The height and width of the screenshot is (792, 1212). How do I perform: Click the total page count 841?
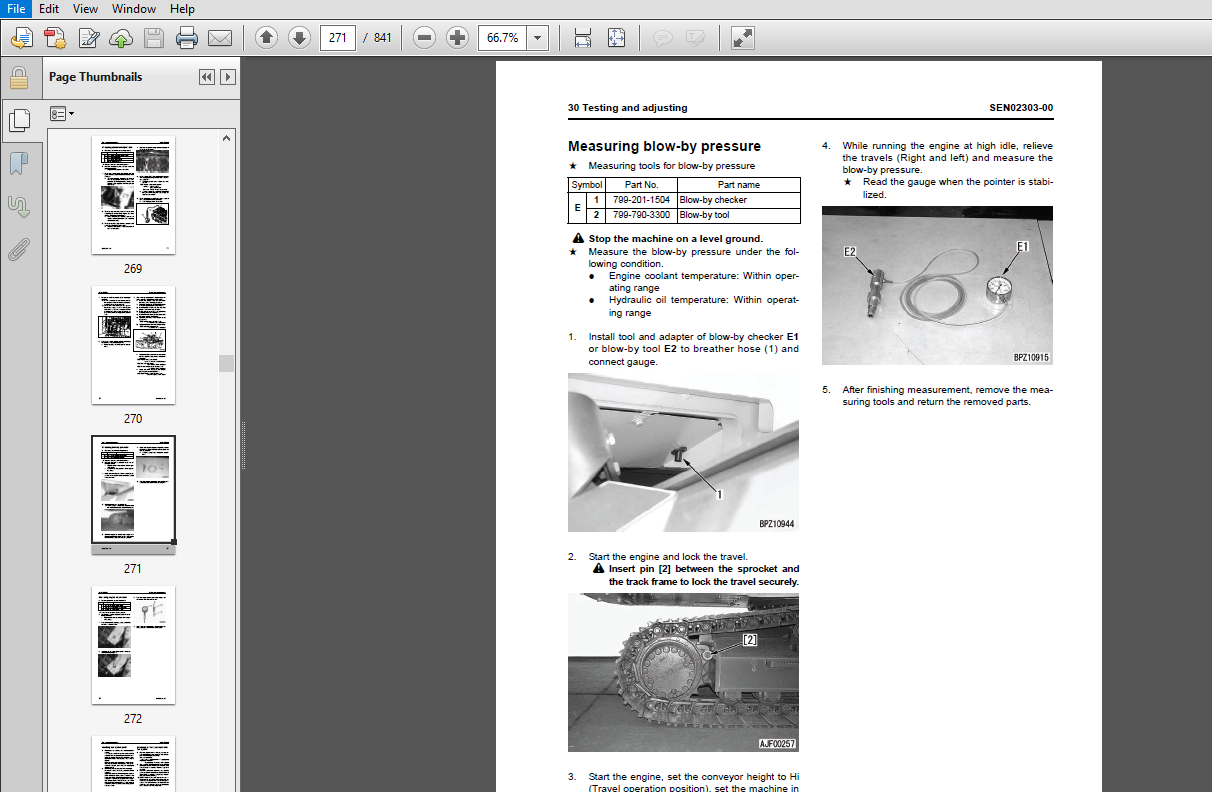383,38
